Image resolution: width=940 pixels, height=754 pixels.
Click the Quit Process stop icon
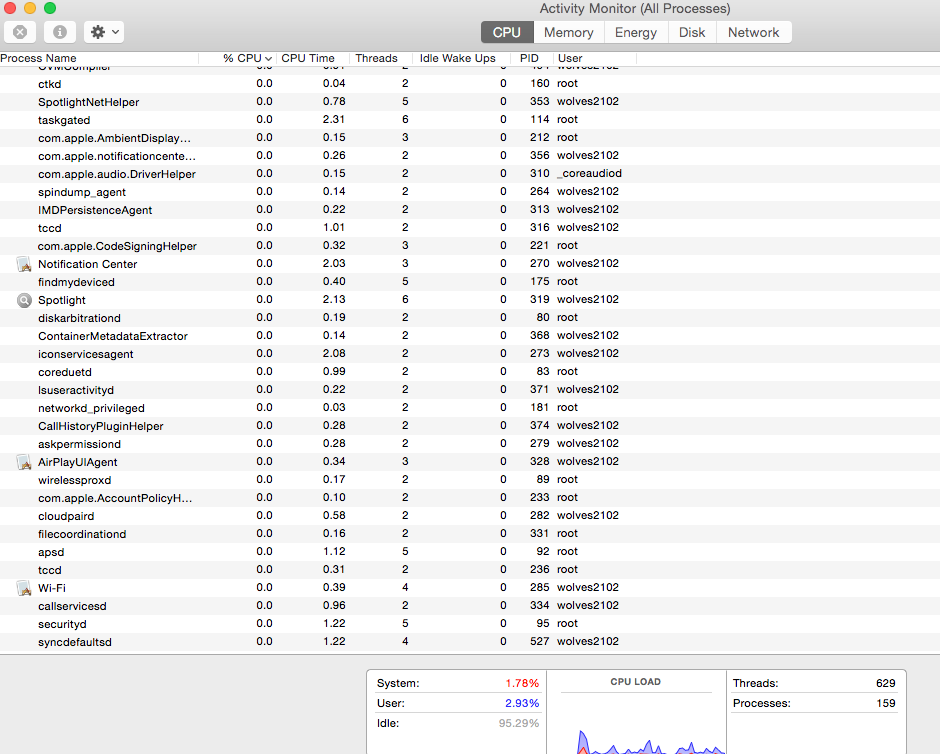click(x=20, y=32)
